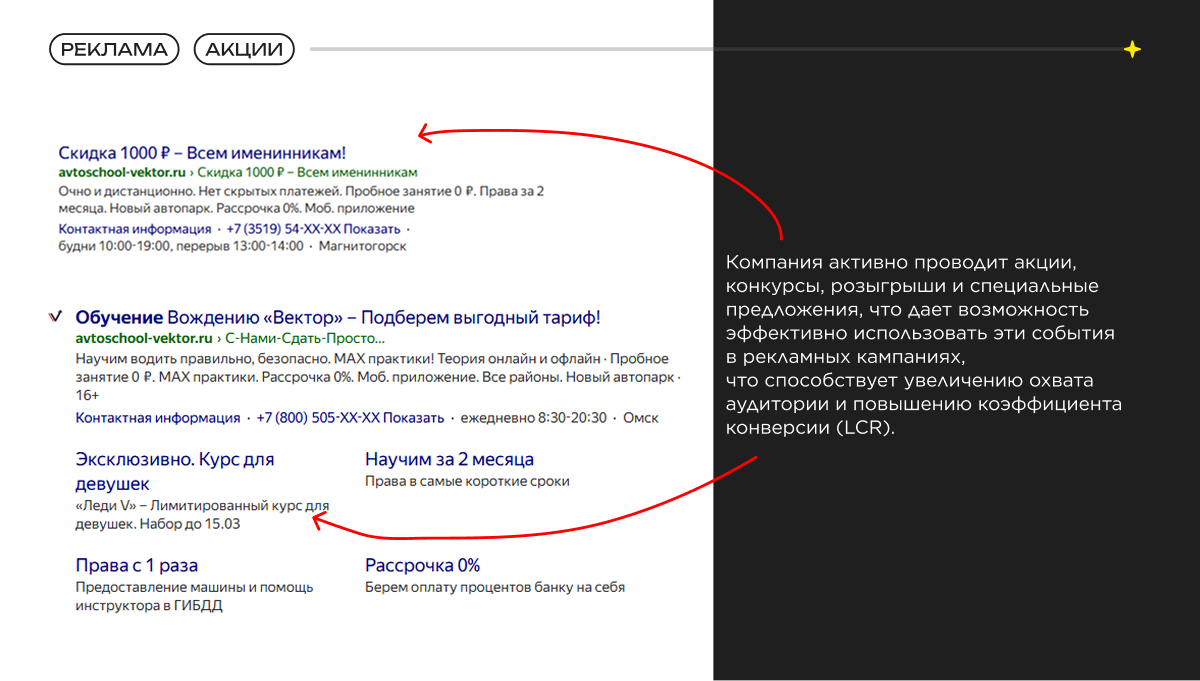Click 'Права в самые короткие сроки' description
Viewport: 1200px width, 681px height.
click(467, 481)
